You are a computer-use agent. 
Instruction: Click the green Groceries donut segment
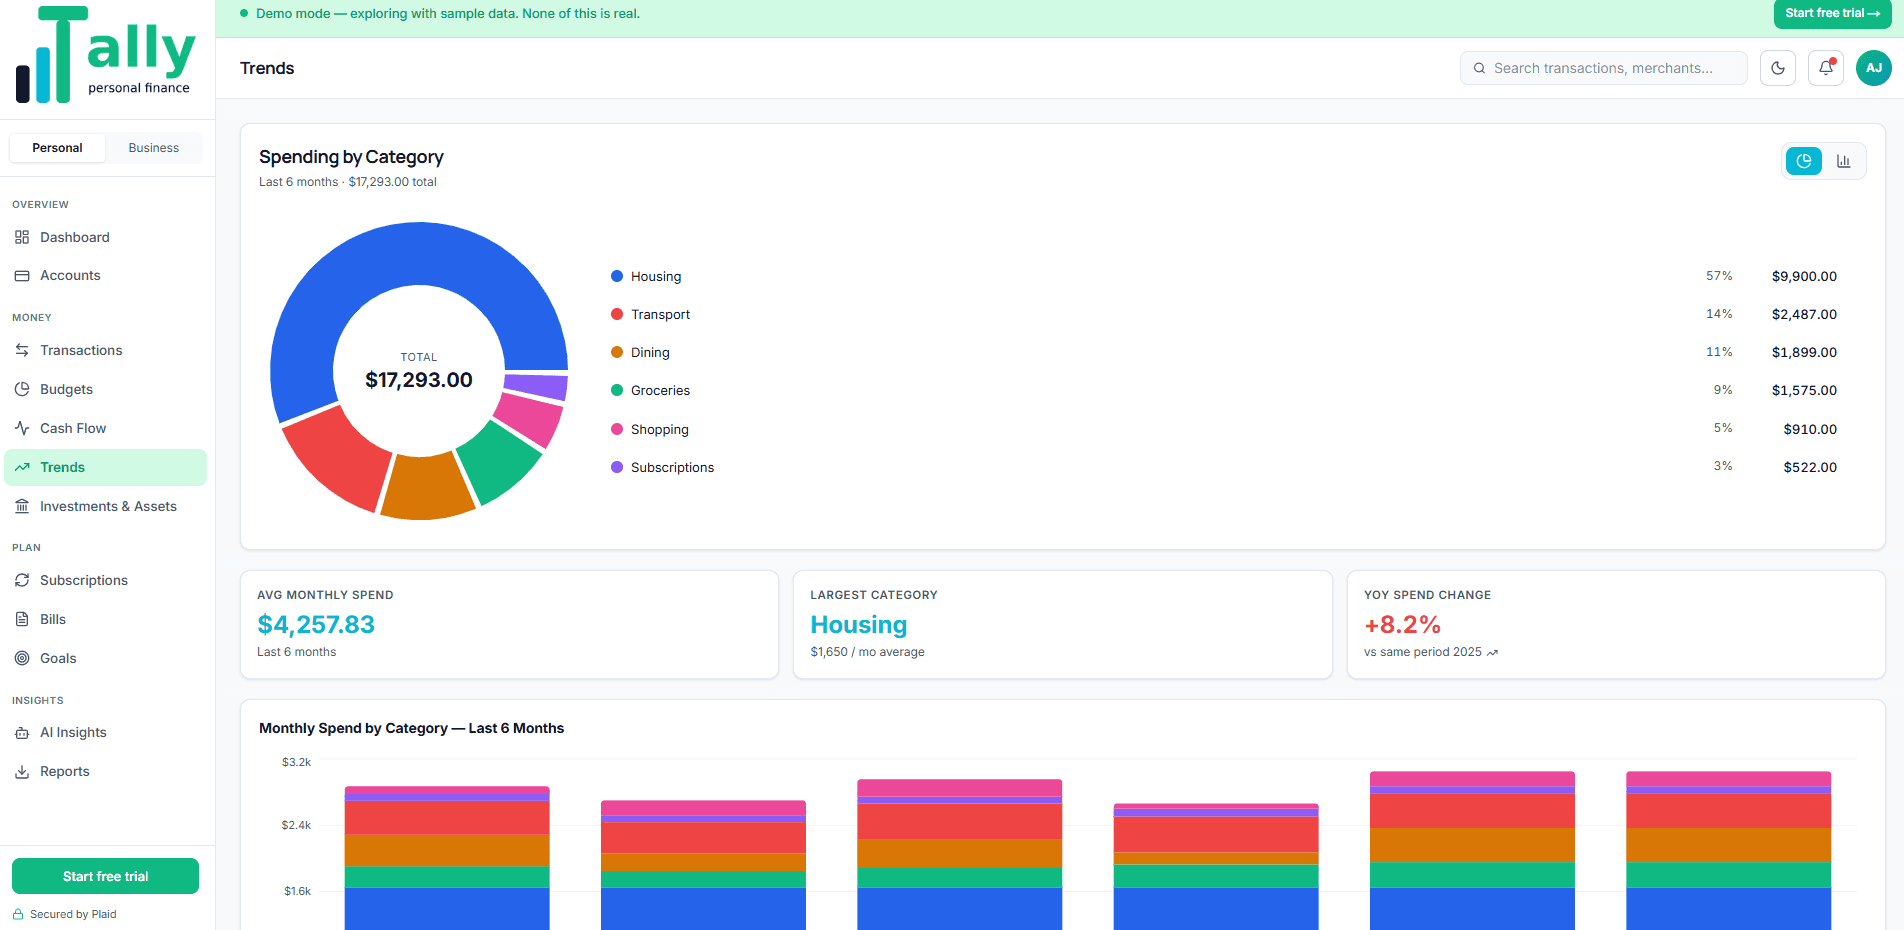(x=500, y=461)
